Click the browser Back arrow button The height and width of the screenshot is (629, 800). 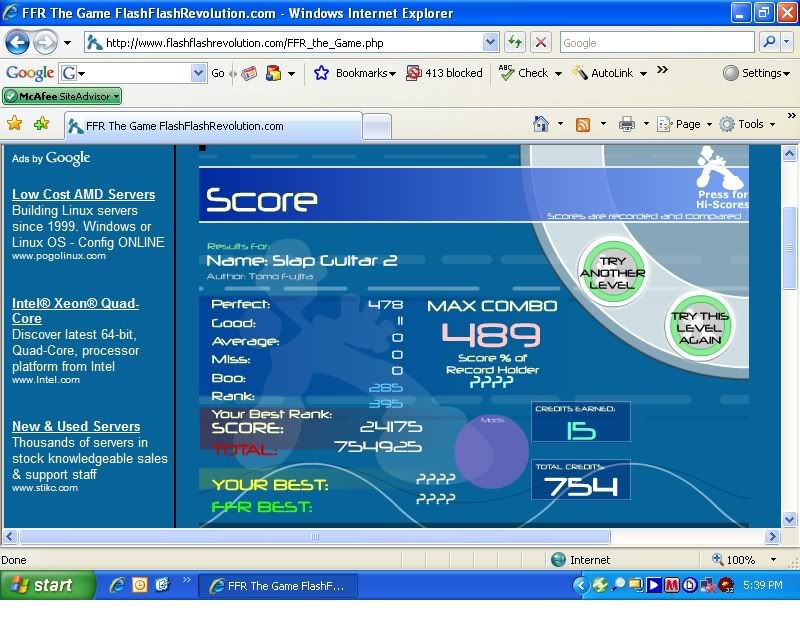[17, 43]
